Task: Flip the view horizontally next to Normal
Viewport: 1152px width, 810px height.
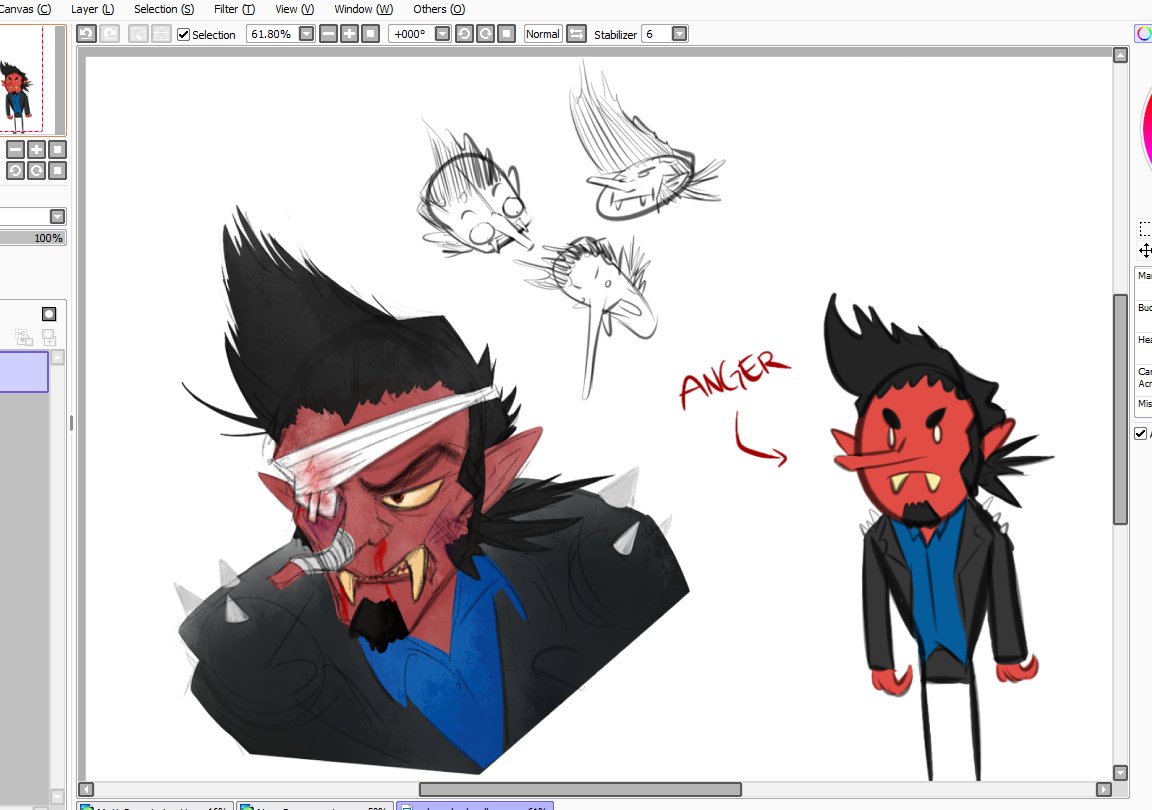Action: 576,34
